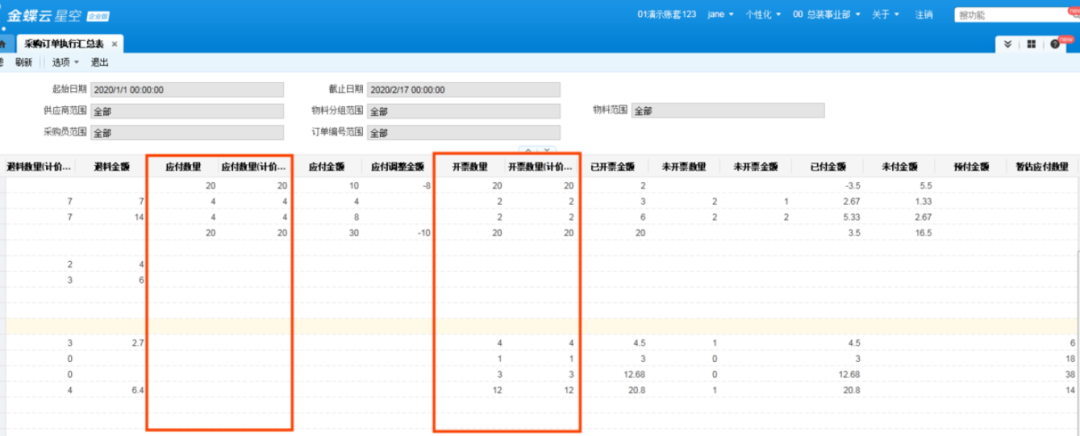Viewport: 1080px width, 436px height.
Task: Select the 1.33 未付金额 cell
Action: point(899,201)
